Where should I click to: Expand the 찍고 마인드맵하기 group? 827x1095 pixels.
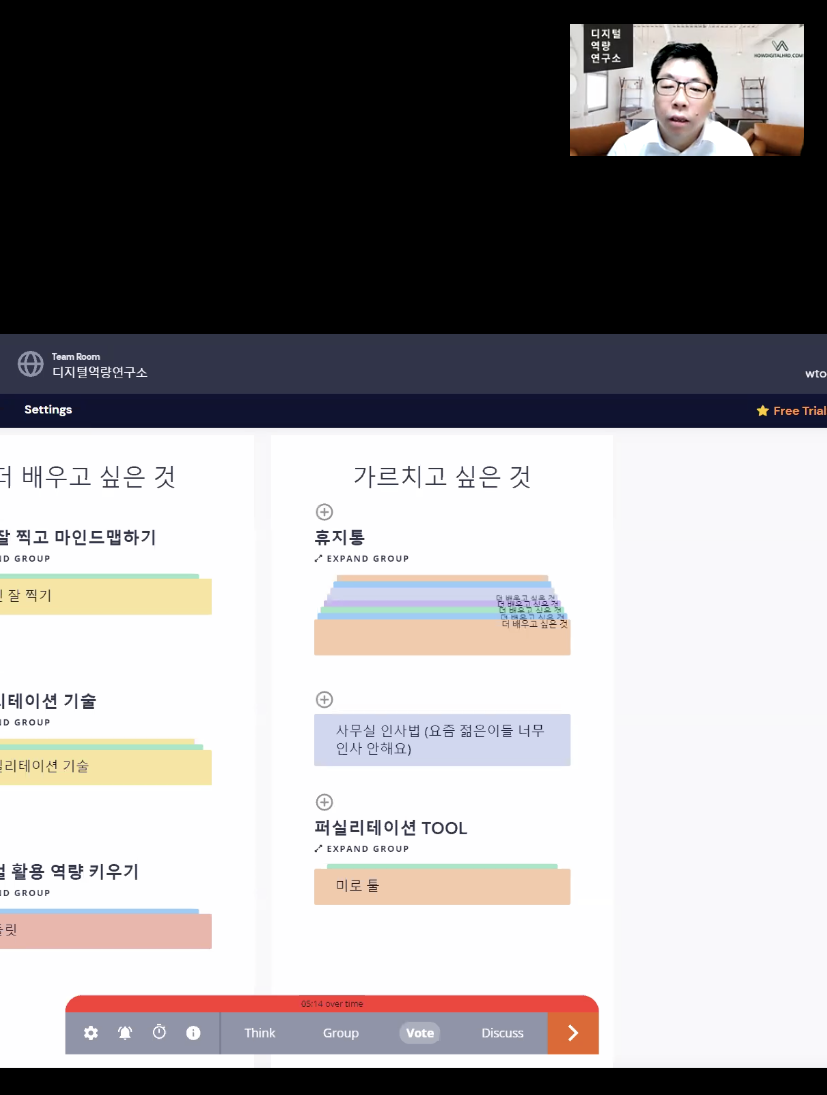(25, 559)
